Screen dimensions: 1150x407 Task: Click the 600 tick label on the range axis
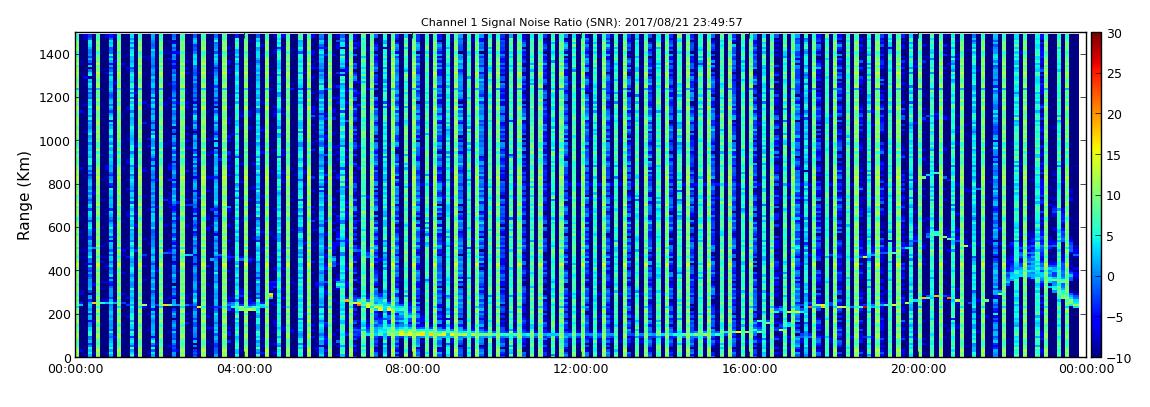pyautogui.click(x=59, y=227)
